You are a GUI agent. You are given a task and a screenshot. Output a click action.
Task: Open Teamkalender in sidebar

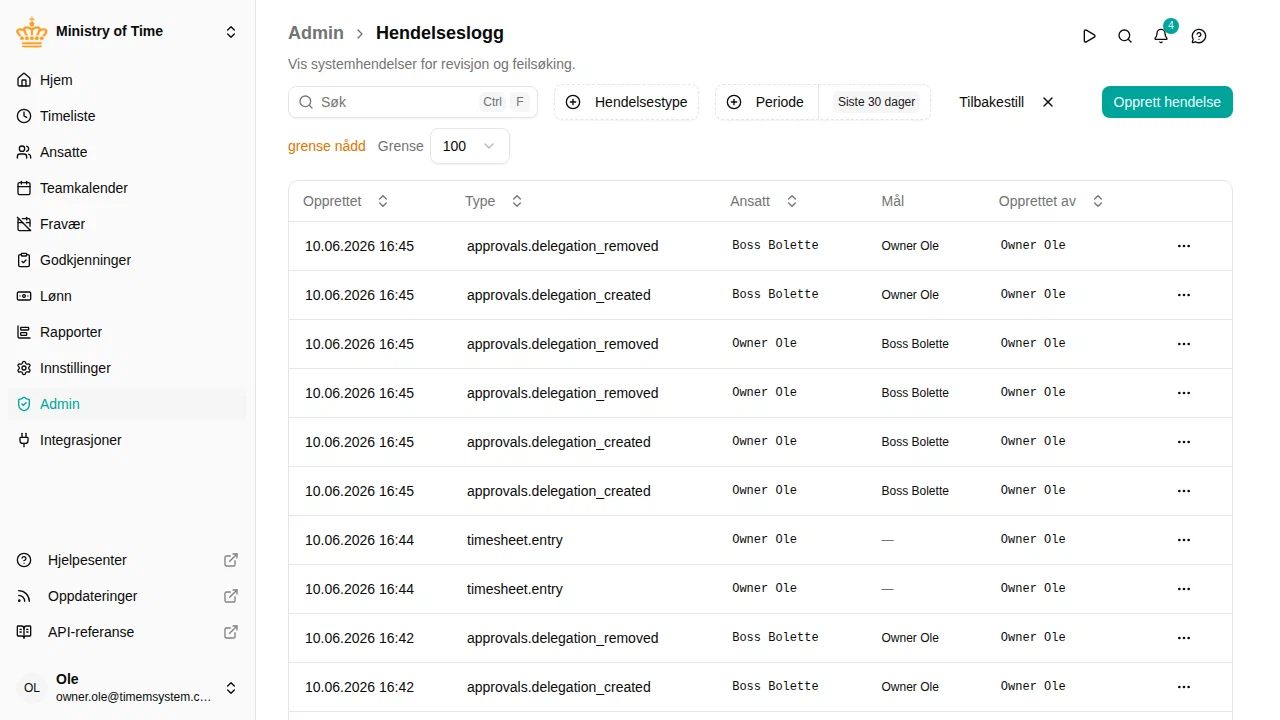(x=127, y=188)
